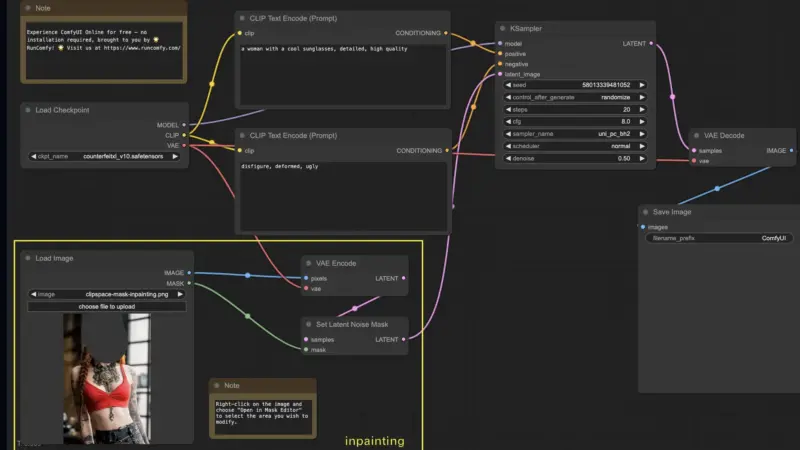
Task: Open the ckpt_name checkpoint dropdown
Action: pyautogui.click(x=106, y=156)
